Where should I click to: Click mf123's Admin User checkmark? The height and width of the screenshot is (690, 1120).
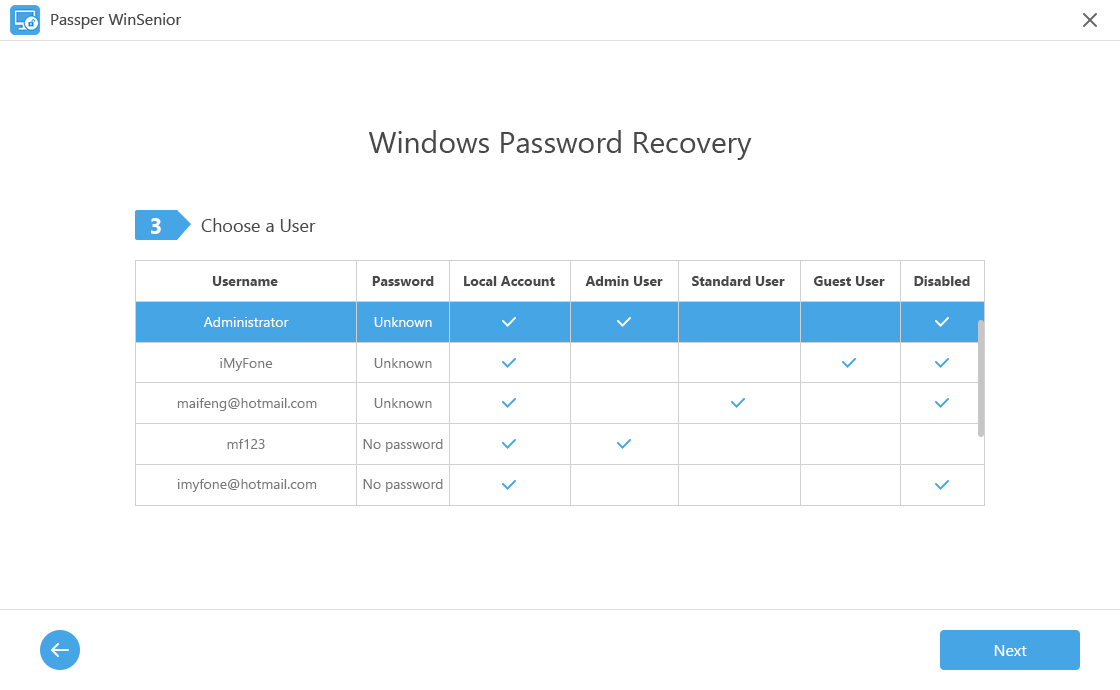click(x=624, y=444)
